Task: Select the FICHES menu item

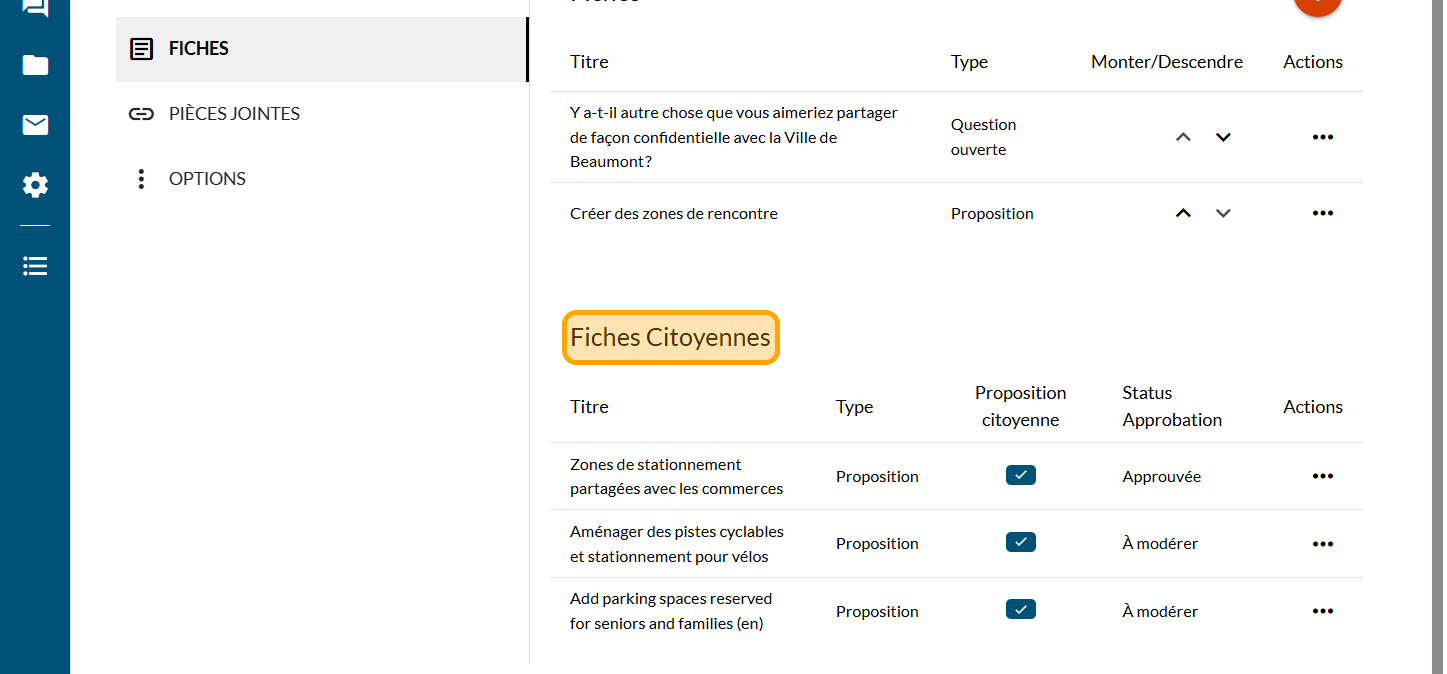Action: click(198, 48)
